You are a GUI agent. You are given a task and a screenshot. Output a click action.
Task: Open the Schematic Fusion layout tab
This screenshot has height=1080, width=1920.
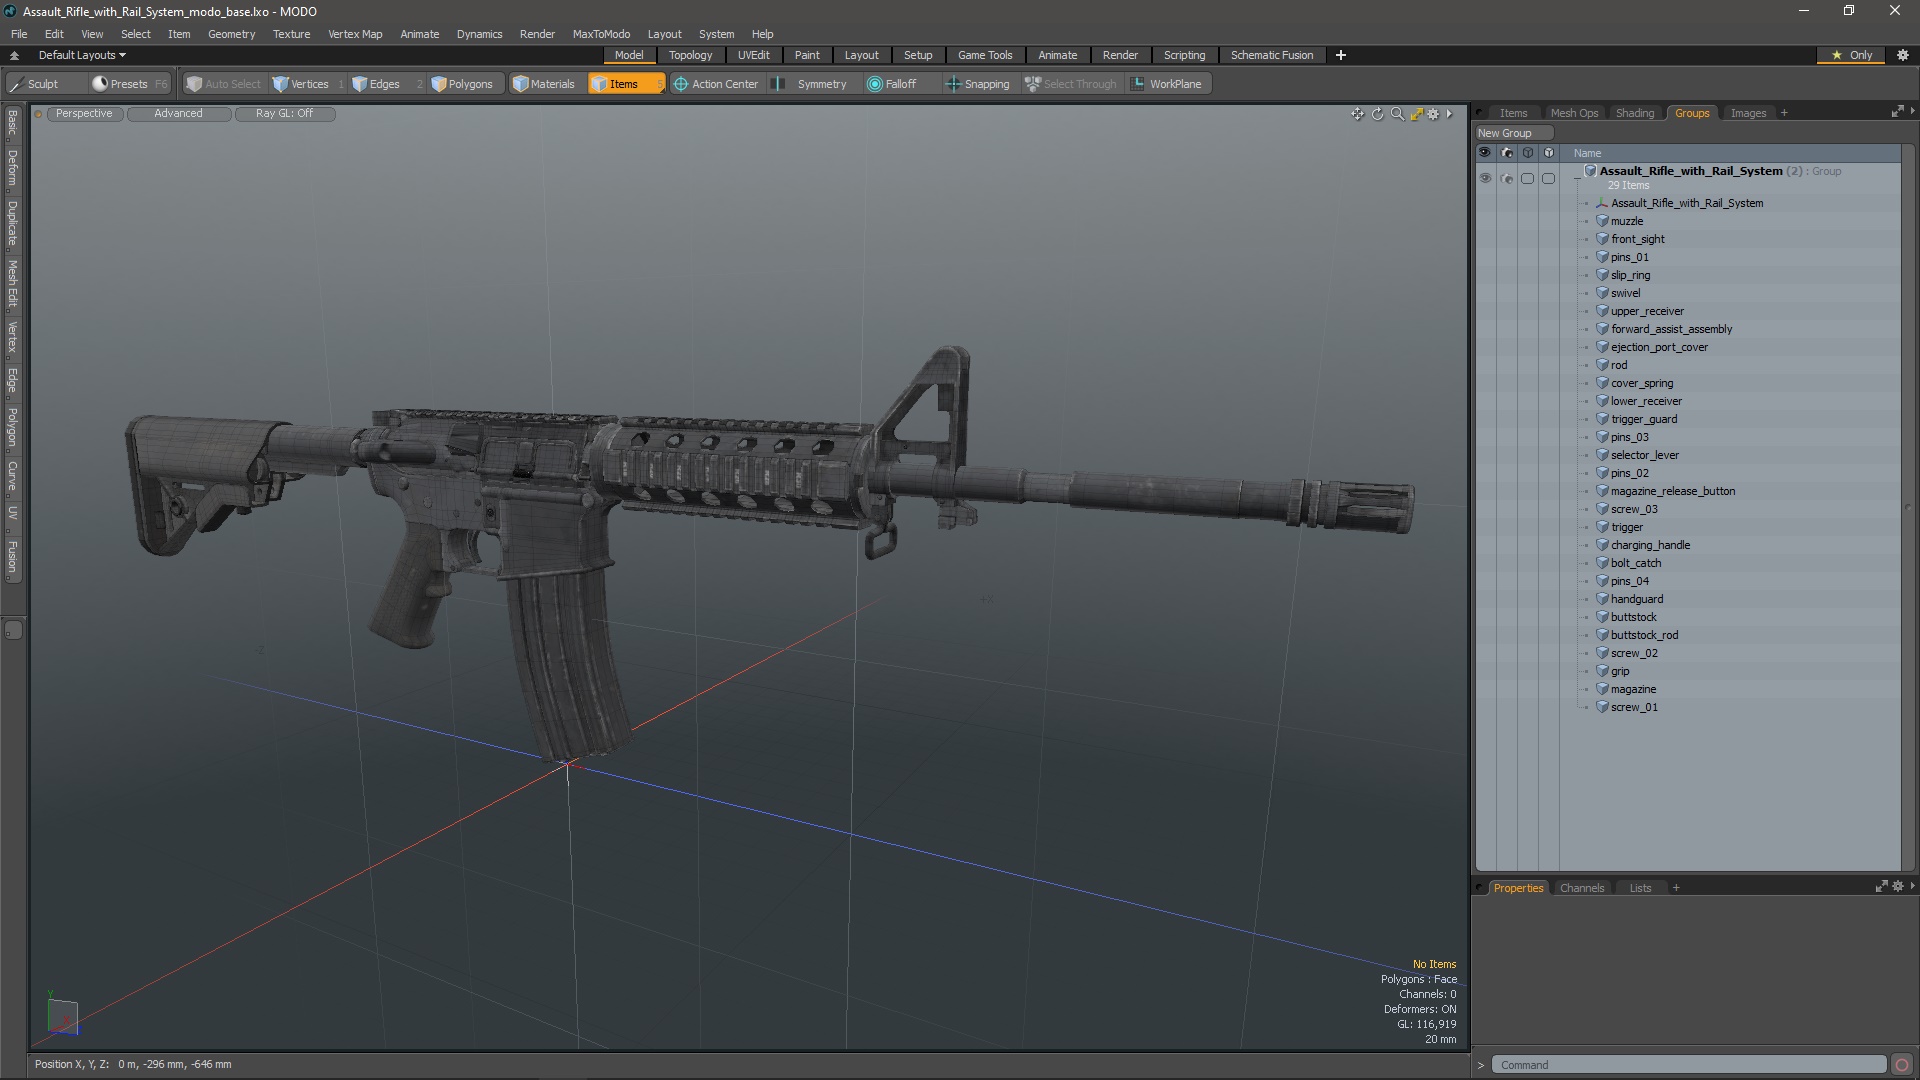(x=1271, y=55)
